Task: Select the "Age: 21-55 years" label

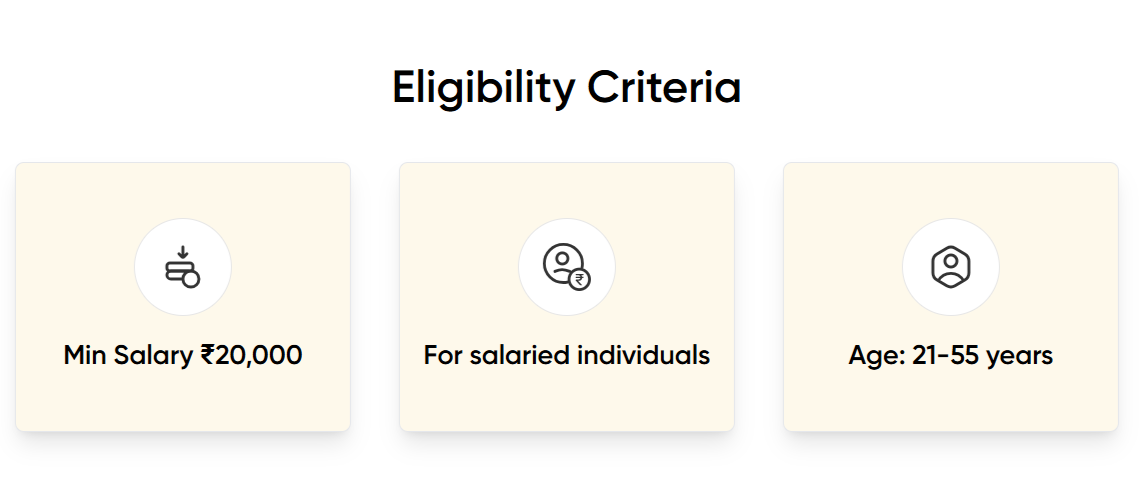Action: pos(950,355)
